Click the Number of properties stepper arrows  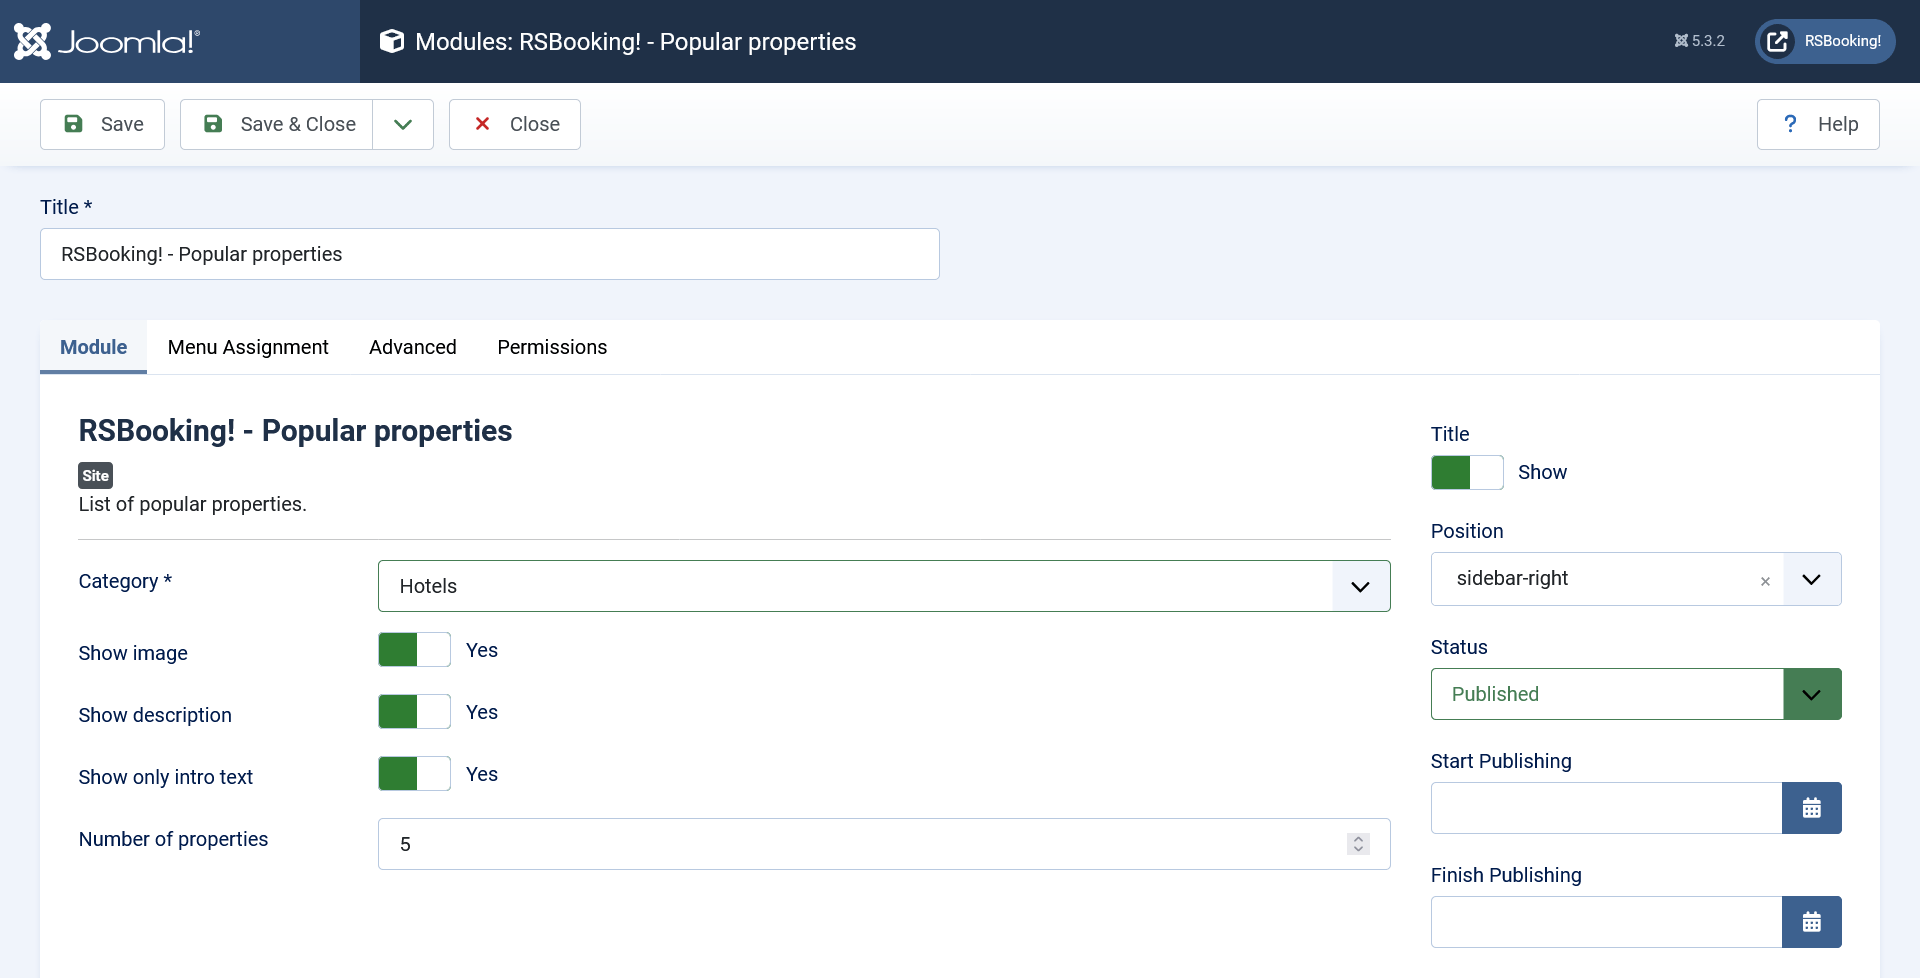click(1358, 844)
